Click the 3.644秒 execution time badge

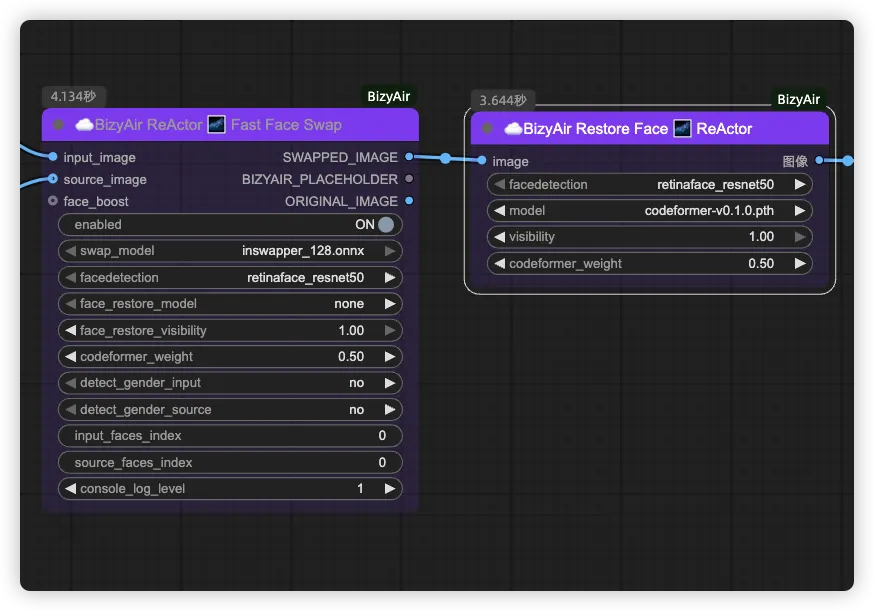tap(503, 100)
